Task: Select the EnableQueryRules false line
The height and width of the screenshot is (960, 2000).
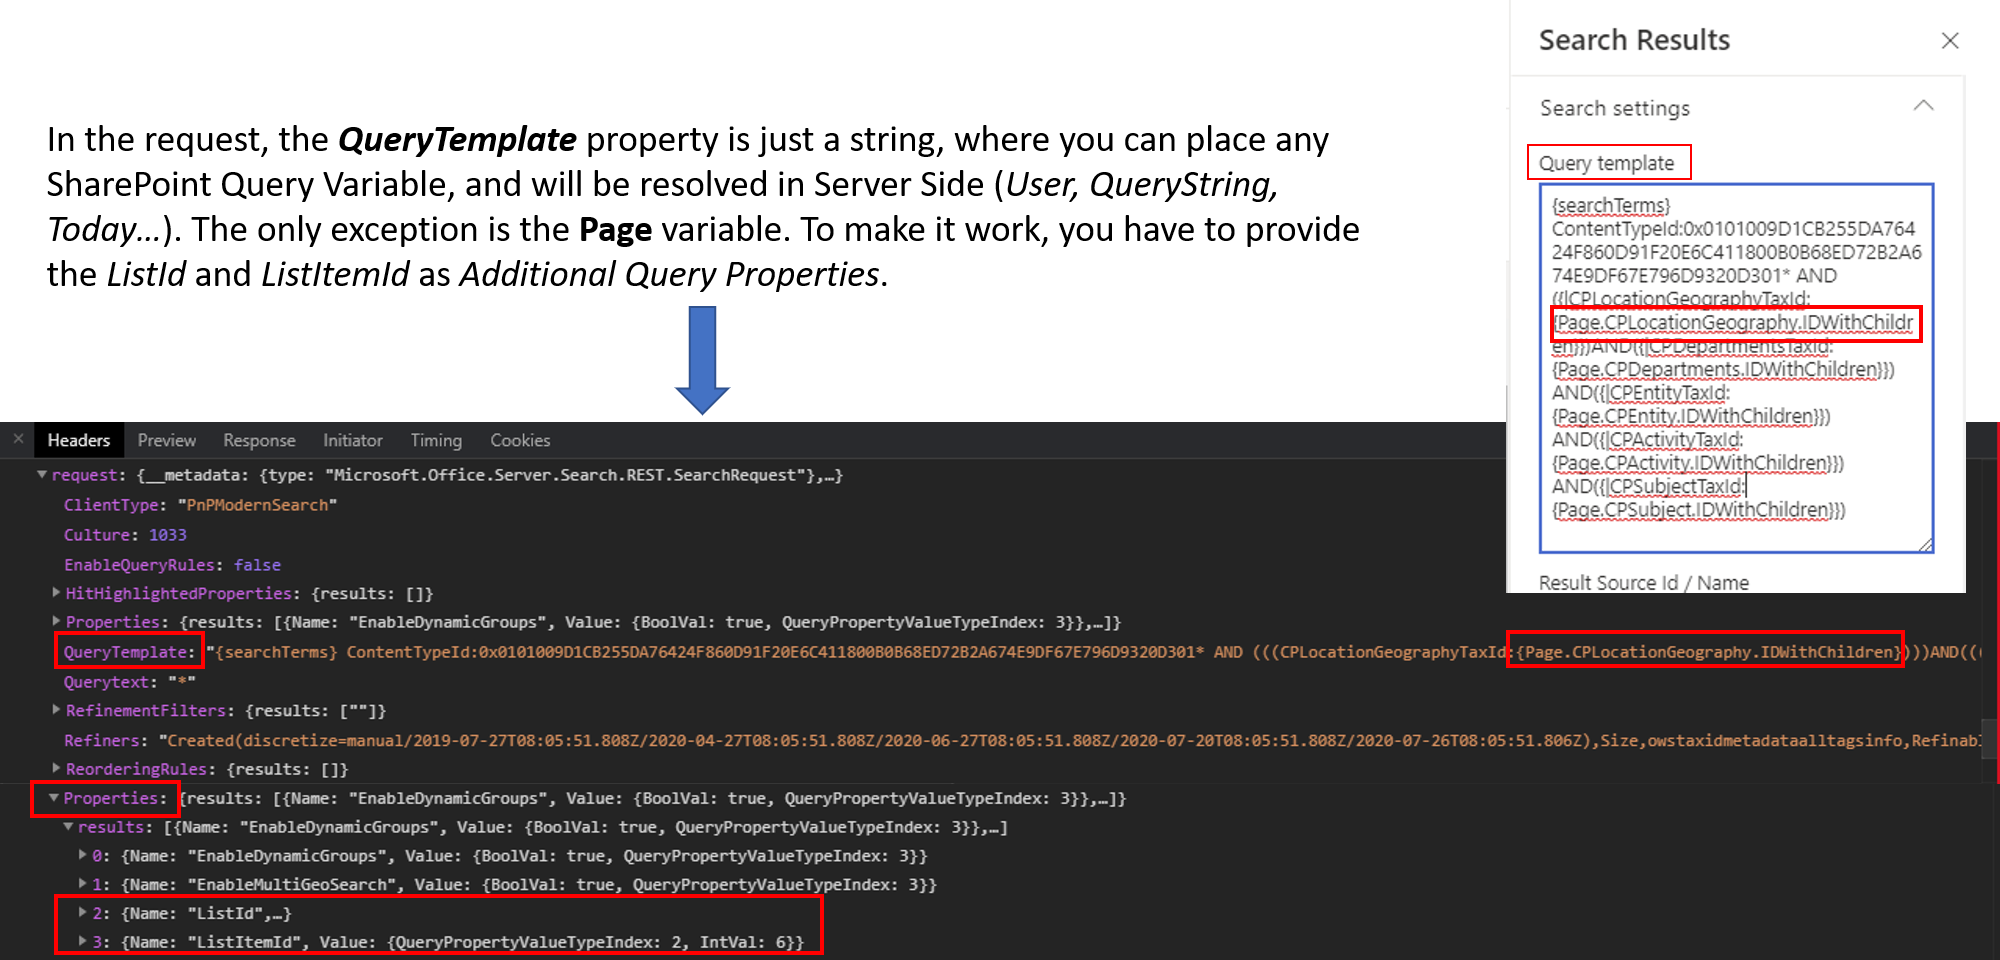Action: pyautogui.click(x=172, y=565)
